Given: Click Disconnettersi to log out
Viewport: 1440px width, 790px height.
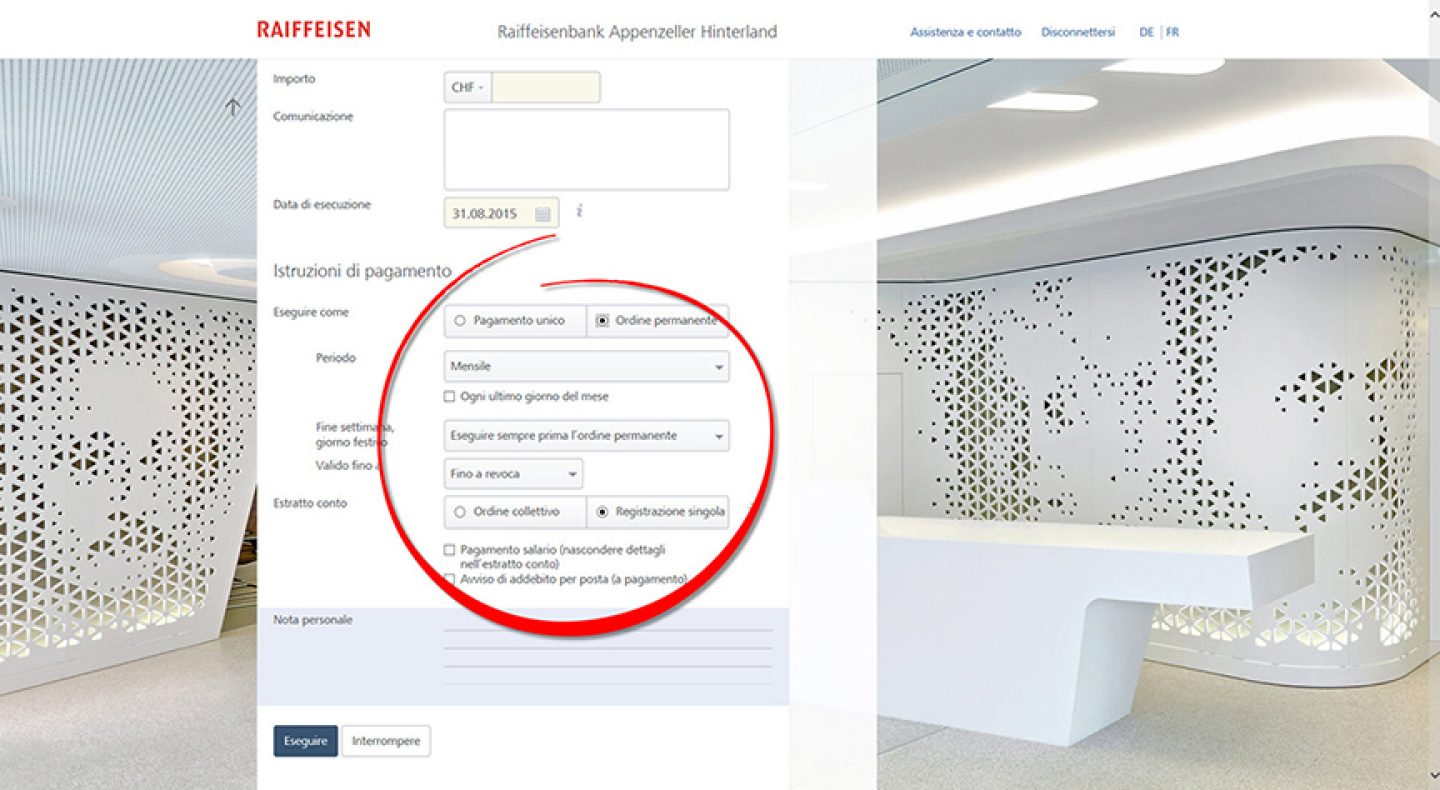Looking at the screenshot, I should pos(1077,32).
